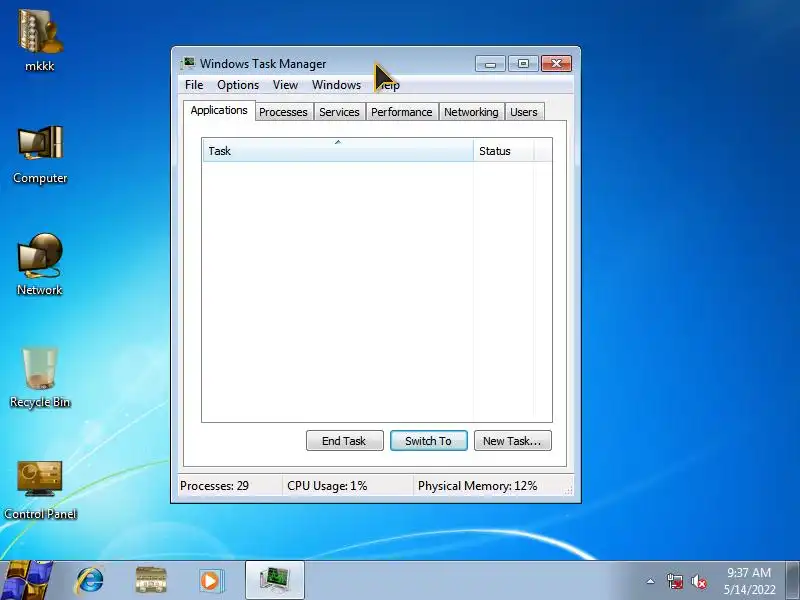Screen dimensions: 800x600
Task: Open the Windows menu
Action: [336, 85]
